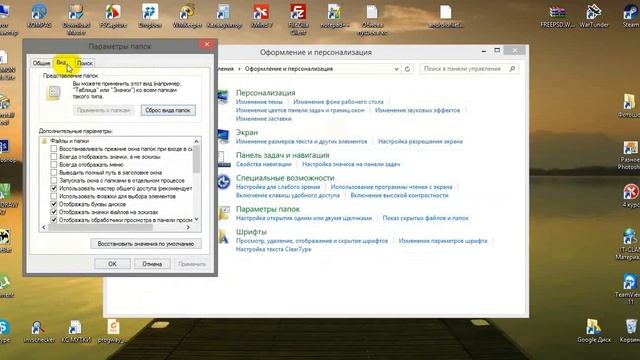Open the FSCapture desktop shortcut

pos(113,16)
